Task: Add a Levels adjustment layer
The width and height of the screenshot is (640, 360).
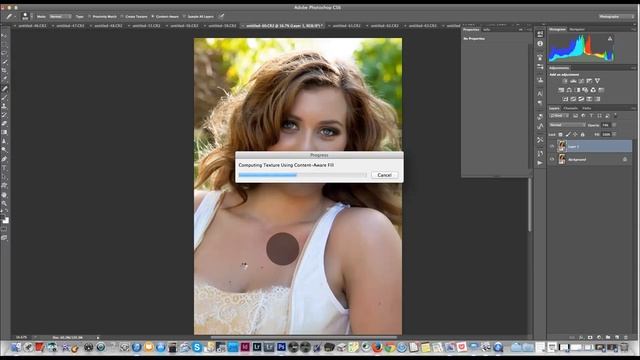Action: 573,81
